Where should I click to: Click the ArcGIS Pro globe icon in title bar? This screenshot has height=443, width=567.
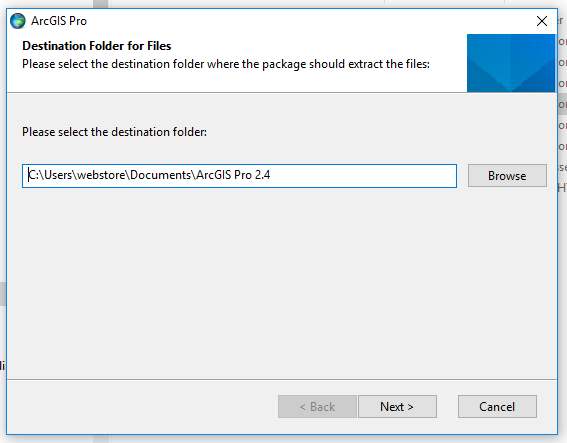[18, 21]
